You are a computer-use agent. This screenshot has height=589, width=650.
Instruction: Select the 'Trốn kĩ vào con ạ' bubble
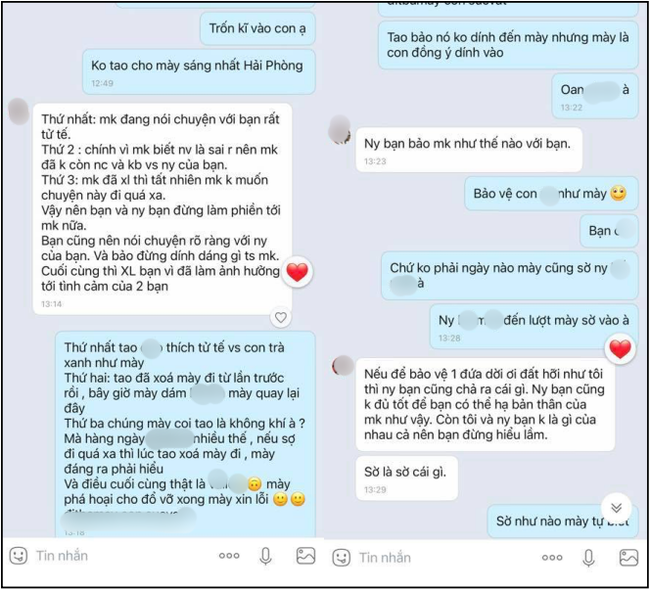[x=257, y=29]
